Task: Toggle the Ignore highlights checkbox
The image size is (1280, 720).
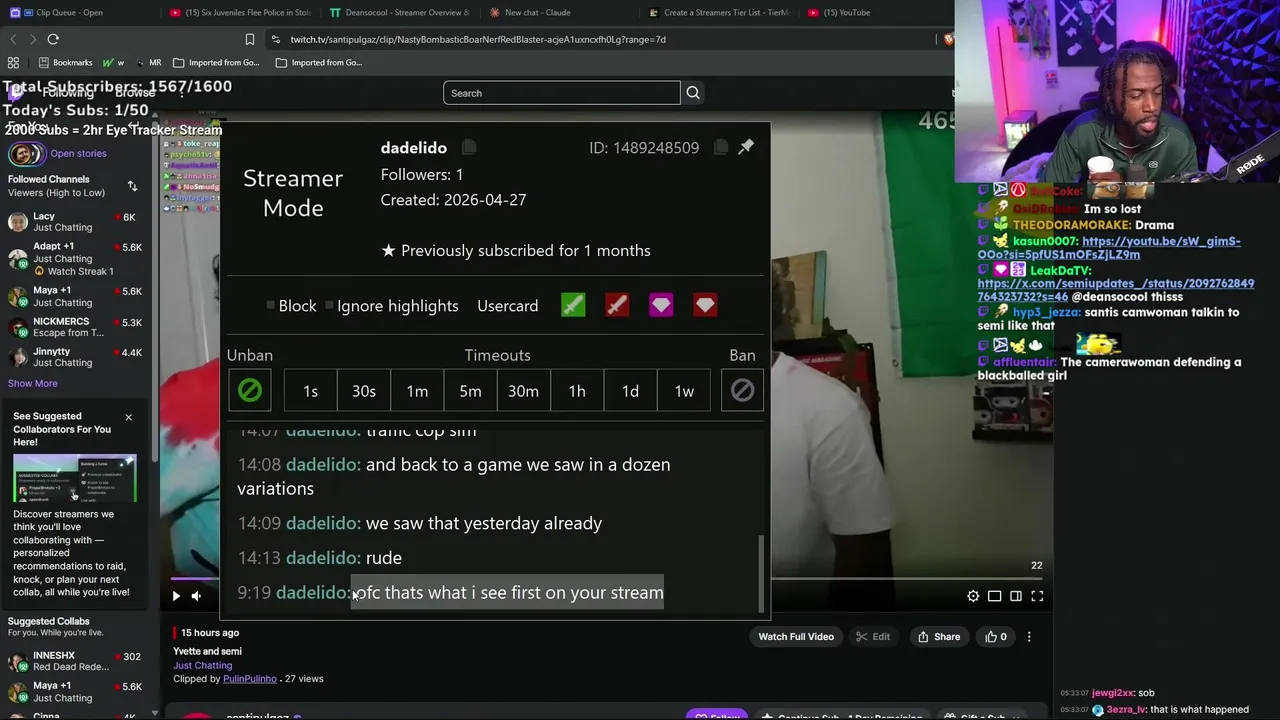Action: click(x=330, y=306)
